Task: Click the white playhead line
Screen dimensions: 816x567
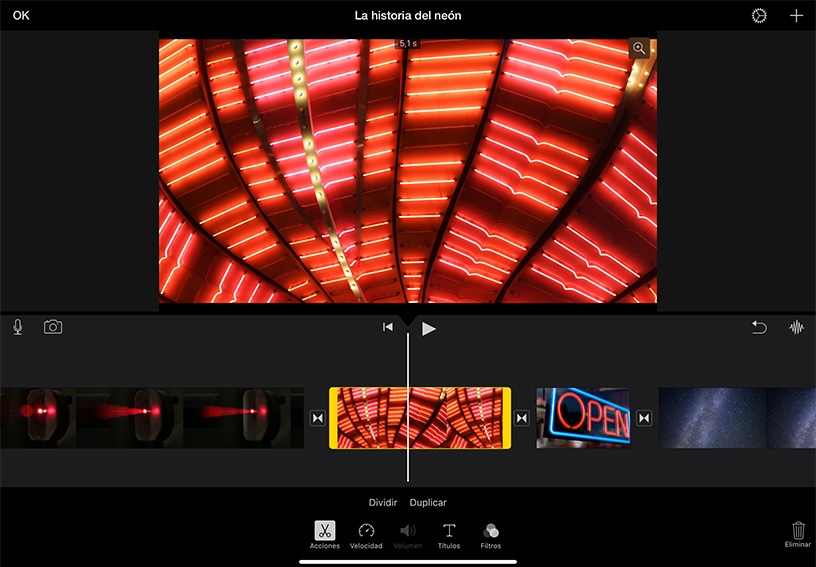Action: [x=407, y=407]
